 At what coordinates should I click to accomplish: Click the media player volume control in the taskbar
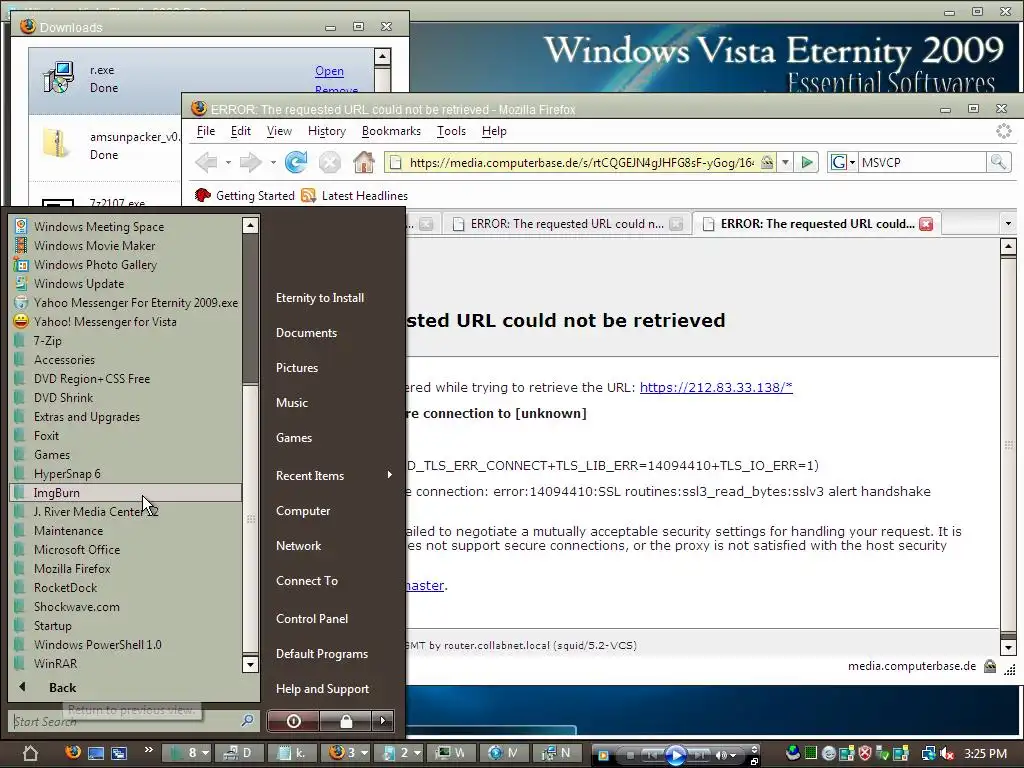[725, 755]
